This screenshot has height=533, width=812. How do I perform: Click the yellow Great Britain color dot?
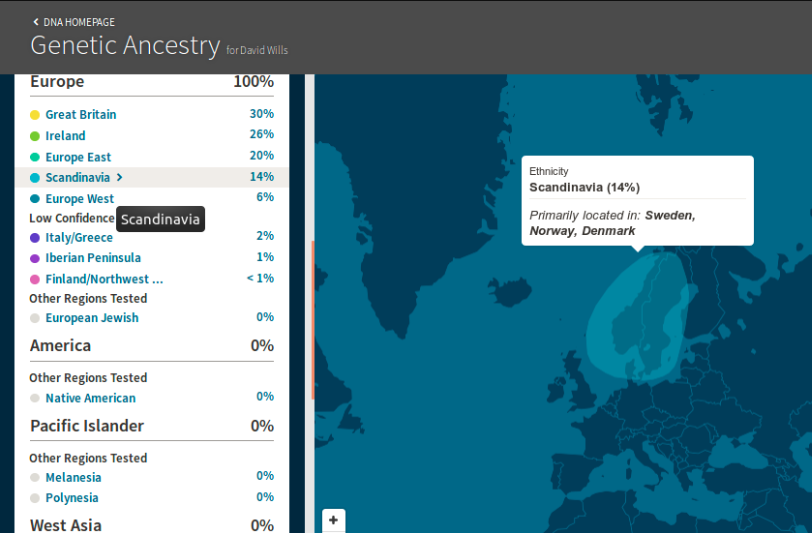[x=35, y=115]
